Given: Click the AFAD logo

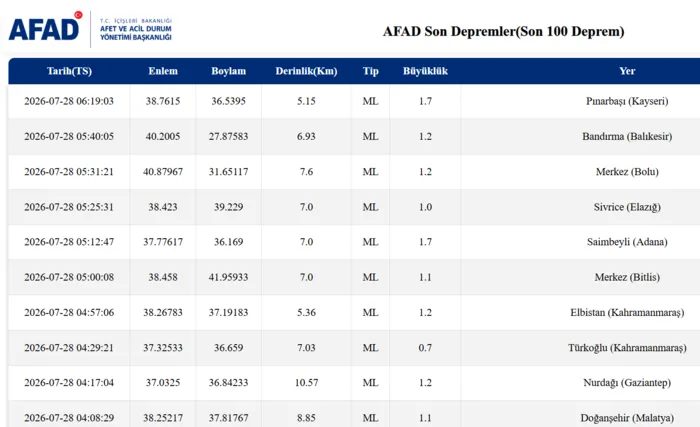Looking at the screenshot, I should [45, 27].
